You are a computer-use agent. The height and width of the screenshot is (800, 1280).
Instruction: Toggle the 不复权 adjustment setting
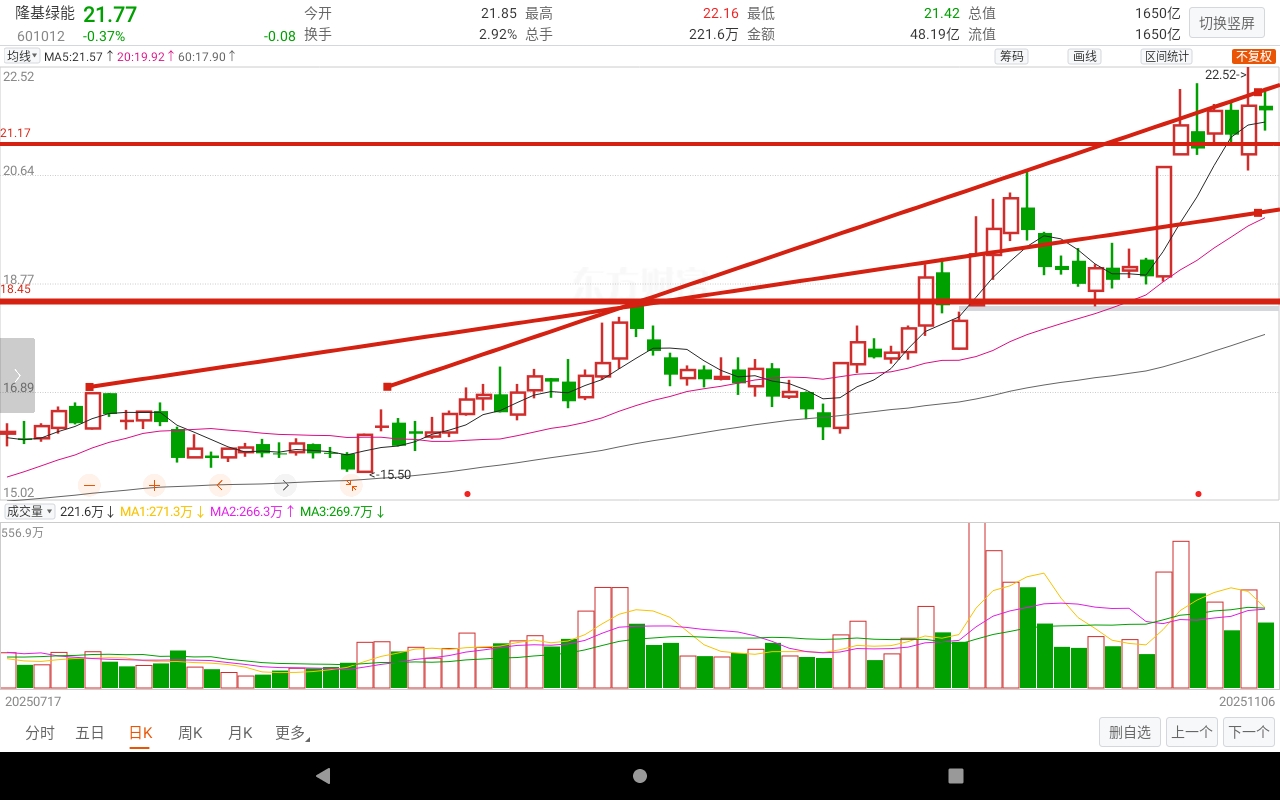[x=1253, y=56]
